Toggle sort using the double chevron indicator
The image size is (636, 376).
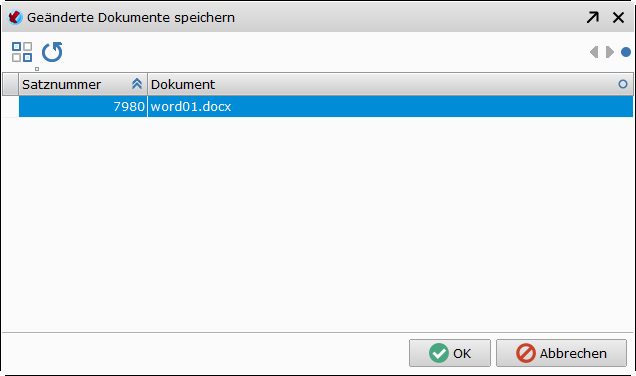(137, 84)
